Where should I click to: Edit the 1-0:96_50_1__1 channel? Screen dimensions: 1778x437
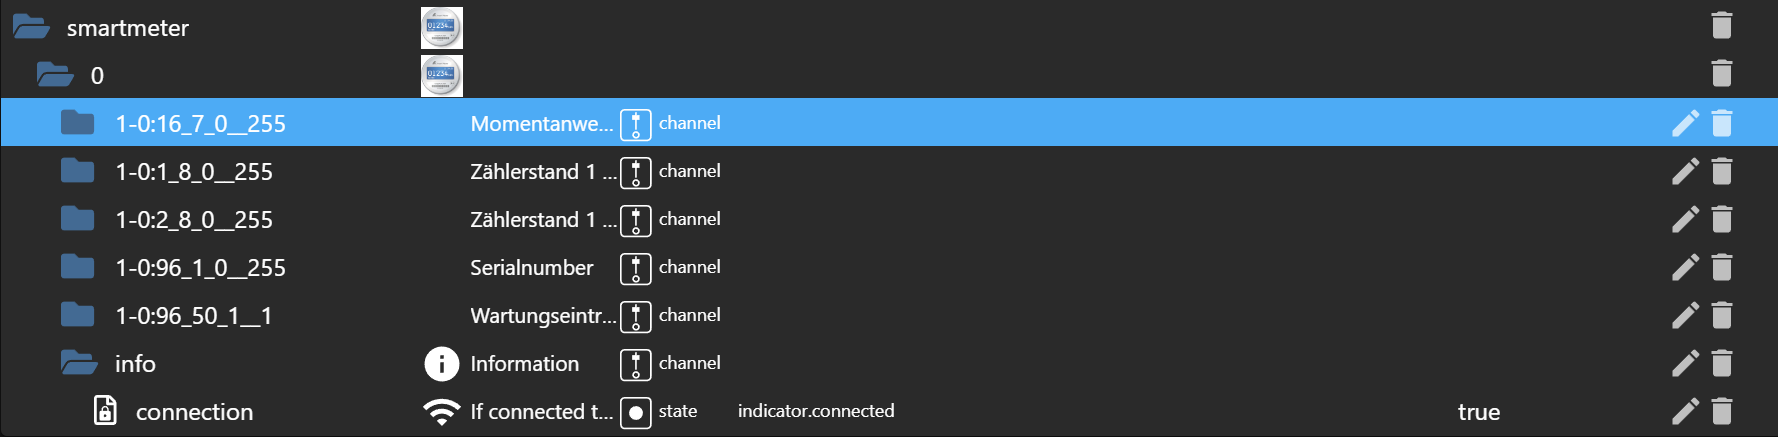coord(1685,315)
